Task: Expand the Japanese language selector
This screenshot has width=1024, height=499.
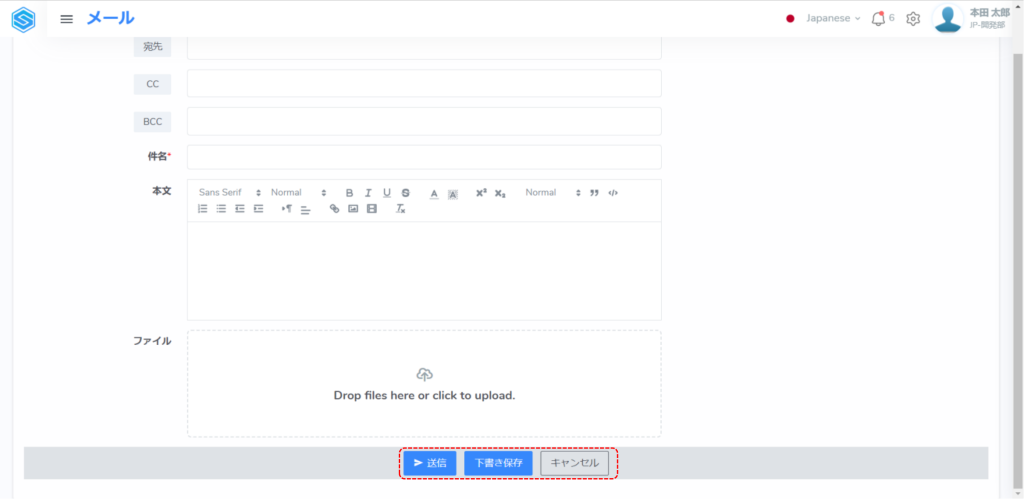Action: pos(825,18)
